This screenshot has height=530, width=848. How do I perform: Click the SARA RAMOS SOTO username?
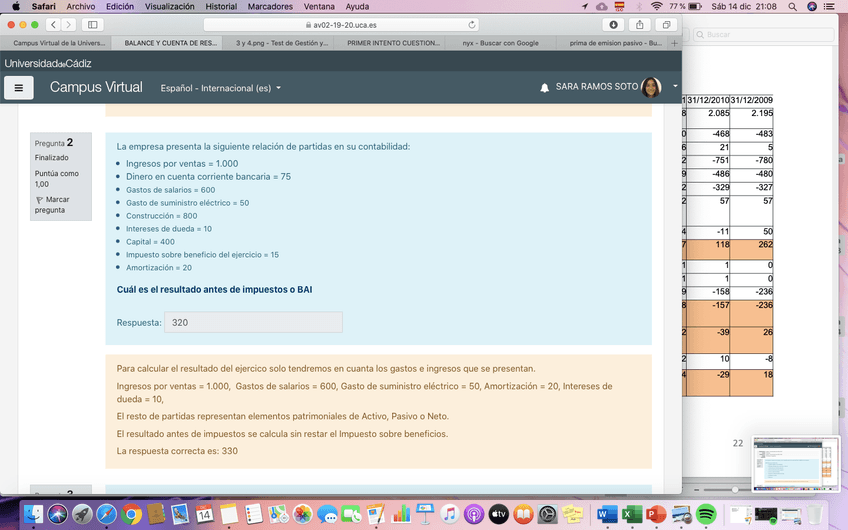[597, 87]
